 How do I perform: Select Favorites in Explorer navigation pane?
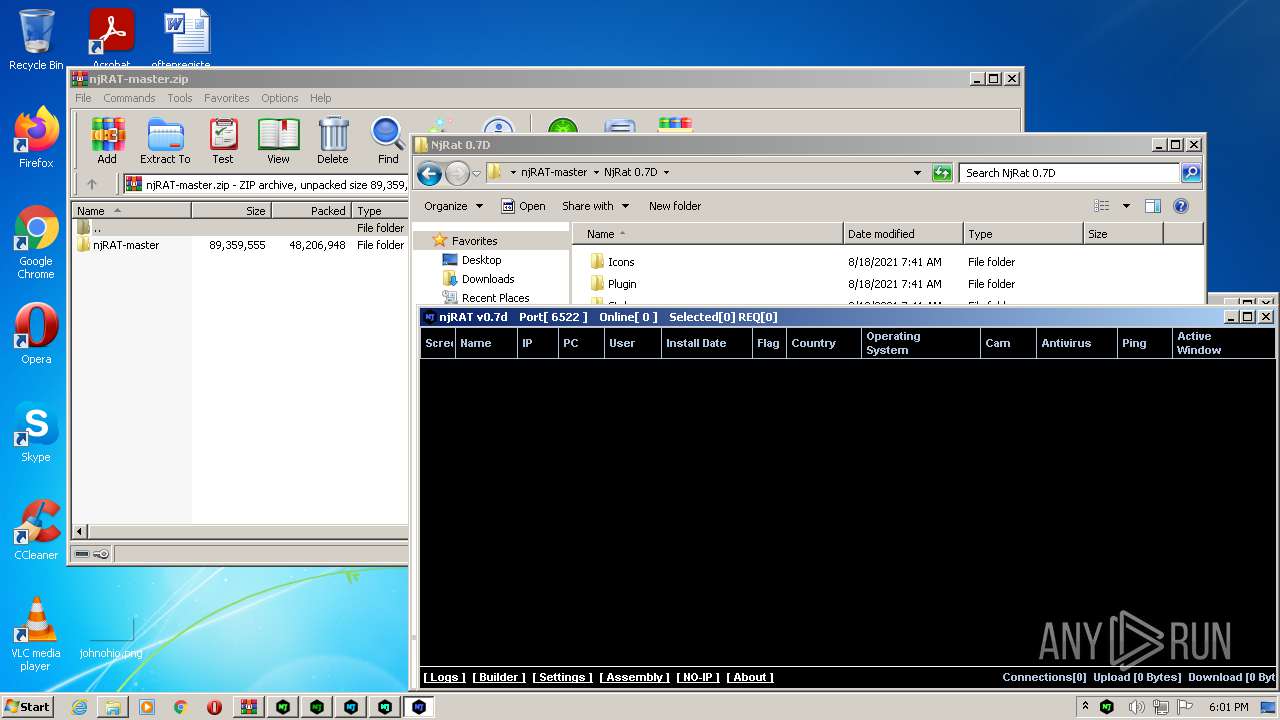tap(474, 241)
